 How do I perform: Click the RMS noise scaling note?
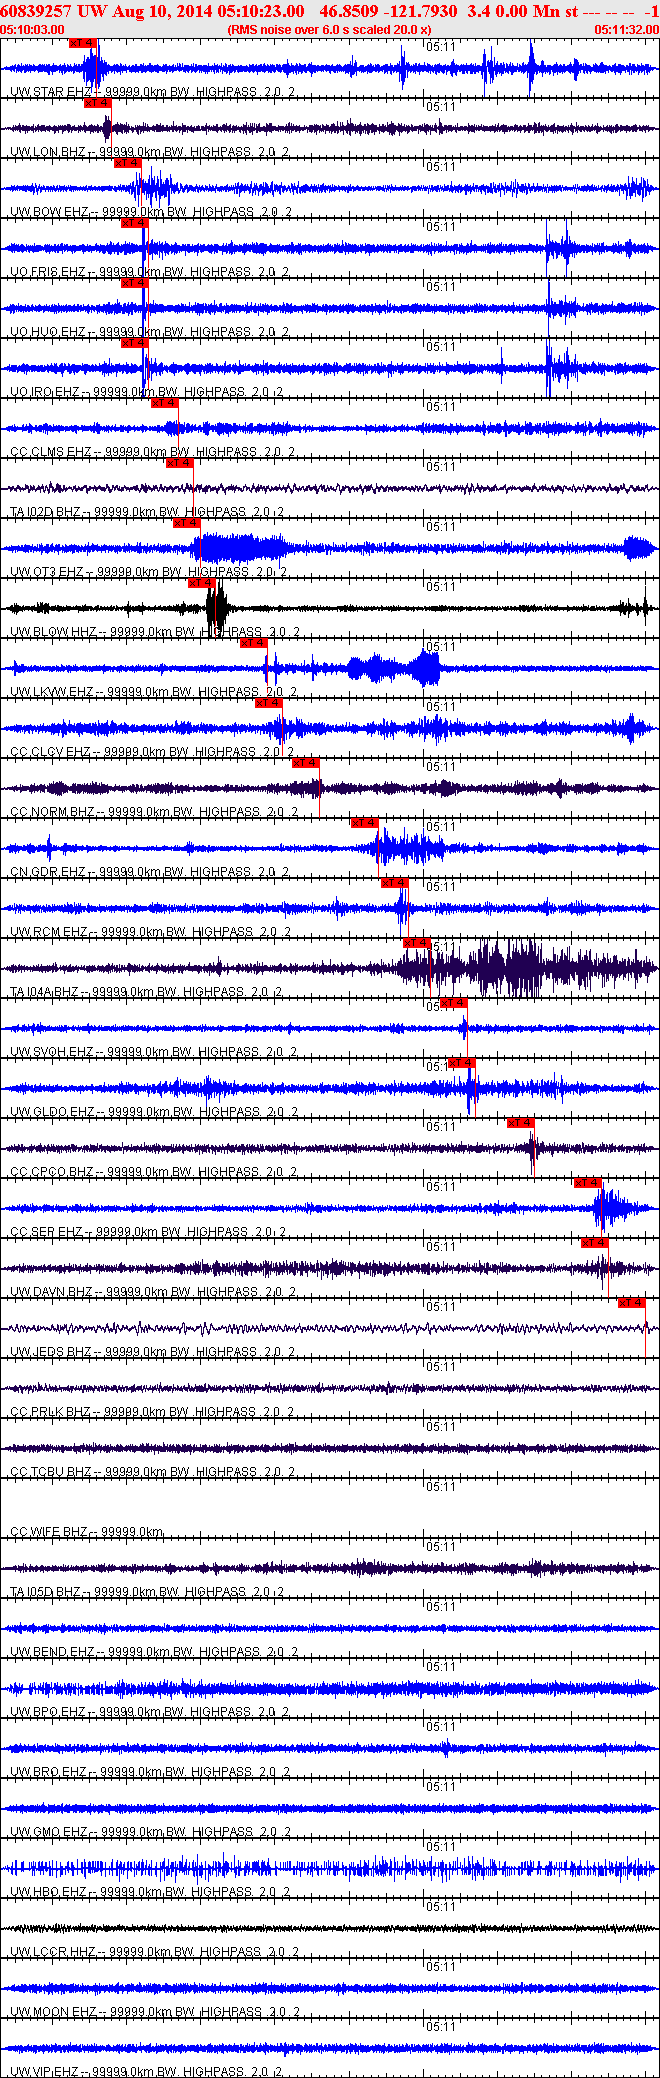pos(329,30)
